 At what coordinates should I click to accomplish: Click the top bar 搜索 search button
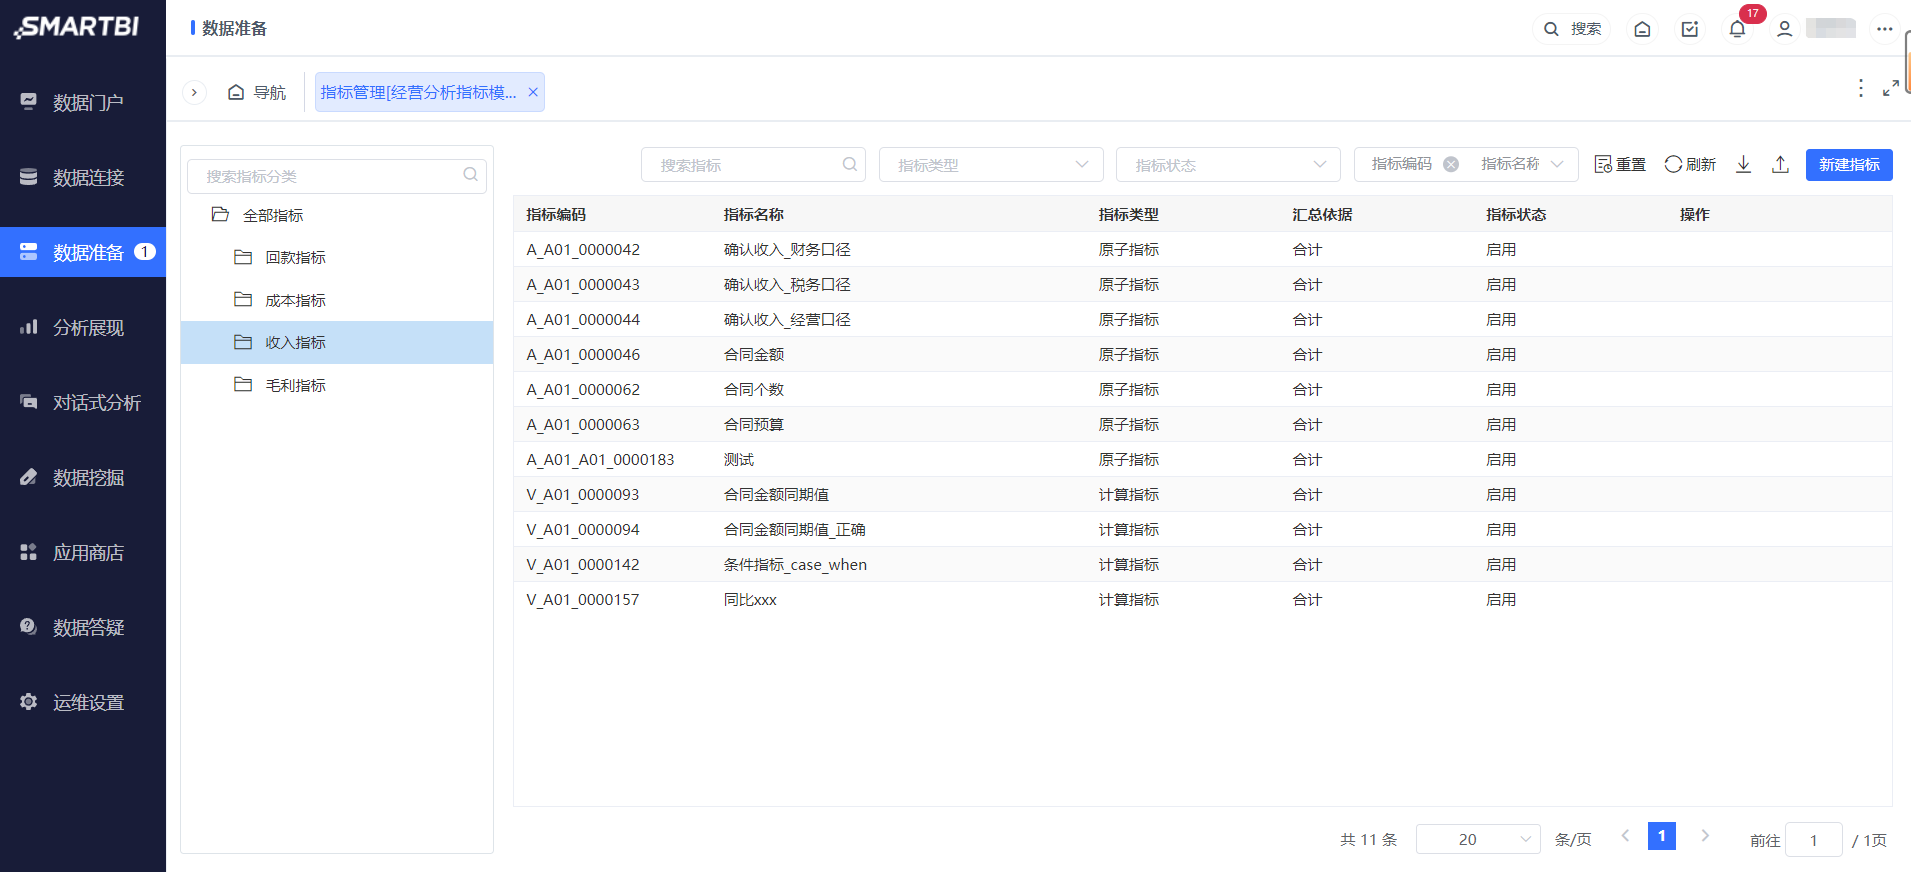click(x=1572, y=29)
